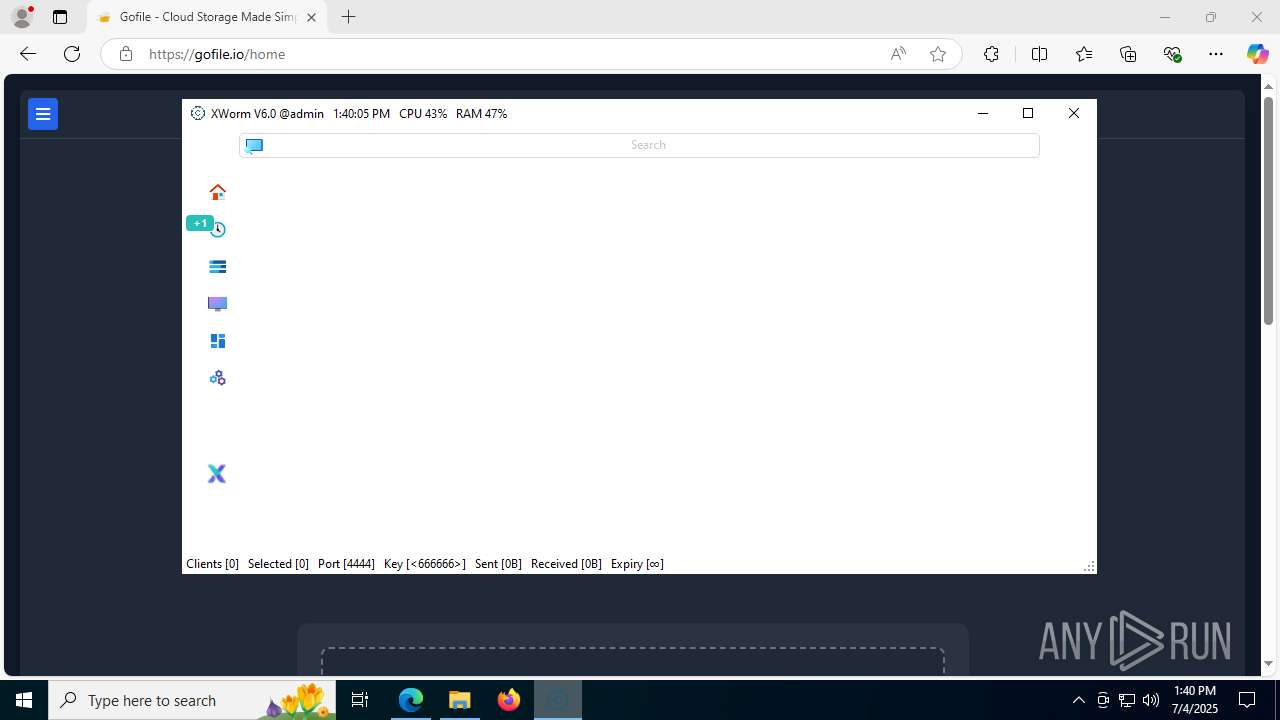Open the gears settings sidebar icon
Image resolution: width=1280 pixels, height=720 pixels.
217,378
